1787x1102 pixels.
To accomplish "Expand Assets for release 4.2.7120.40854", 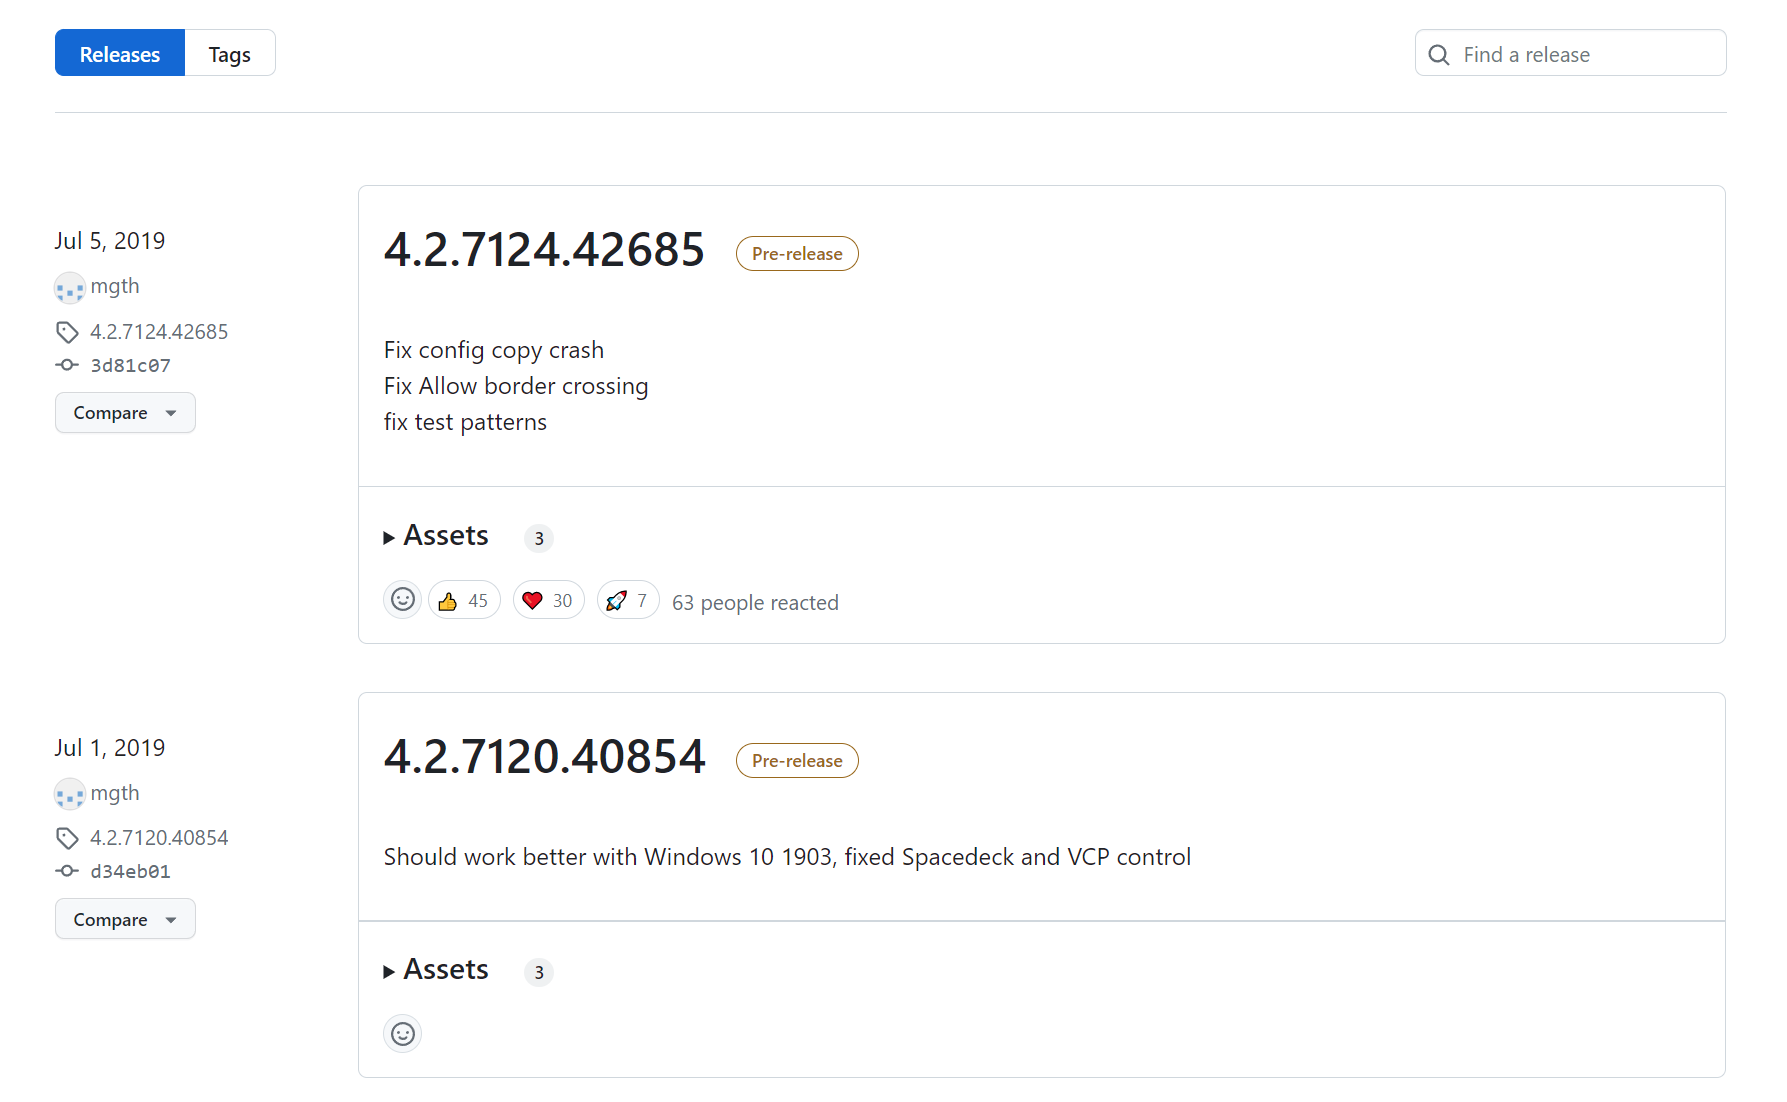I will [436, 970].
